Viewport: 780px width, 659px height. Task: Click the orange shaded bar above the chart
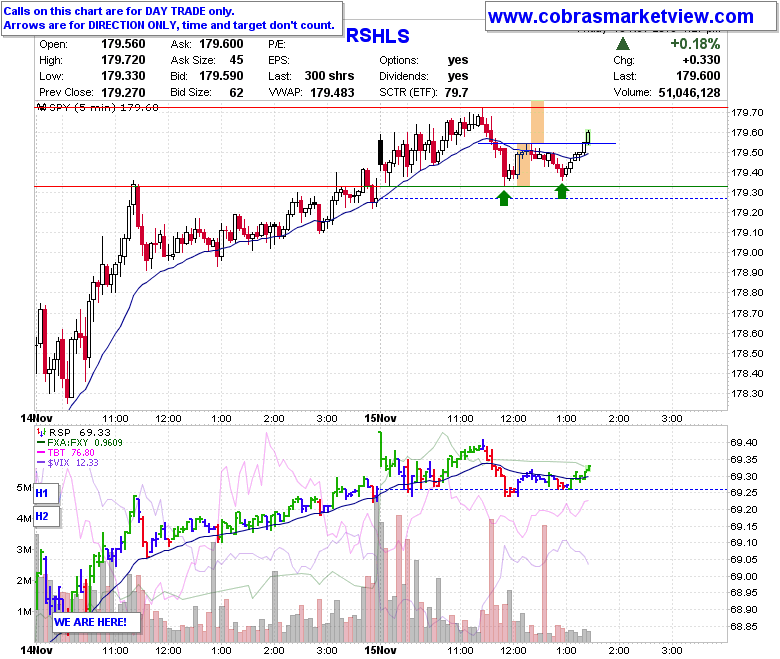[x=537, y=122]
